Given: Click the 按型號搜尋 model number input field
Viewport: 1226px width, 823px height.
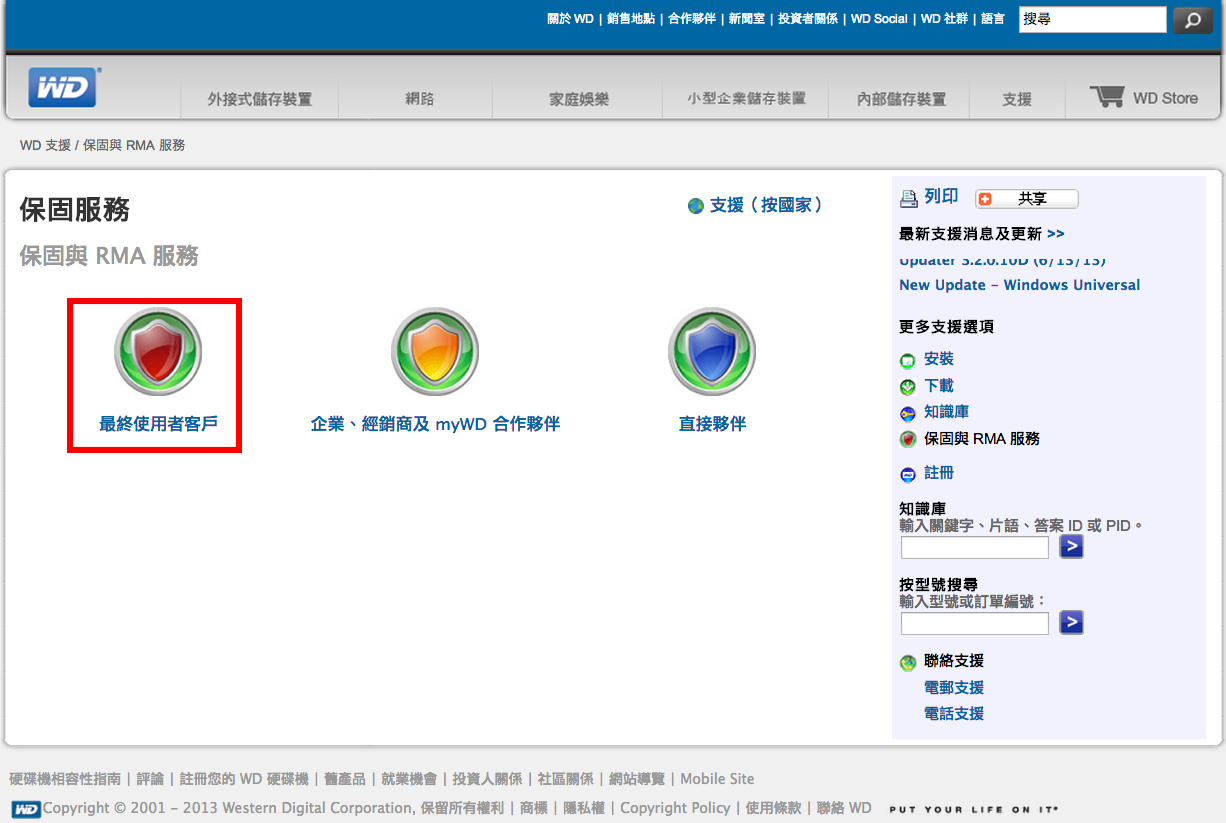Looking at the screenshot, I should [x=975, y=623].
